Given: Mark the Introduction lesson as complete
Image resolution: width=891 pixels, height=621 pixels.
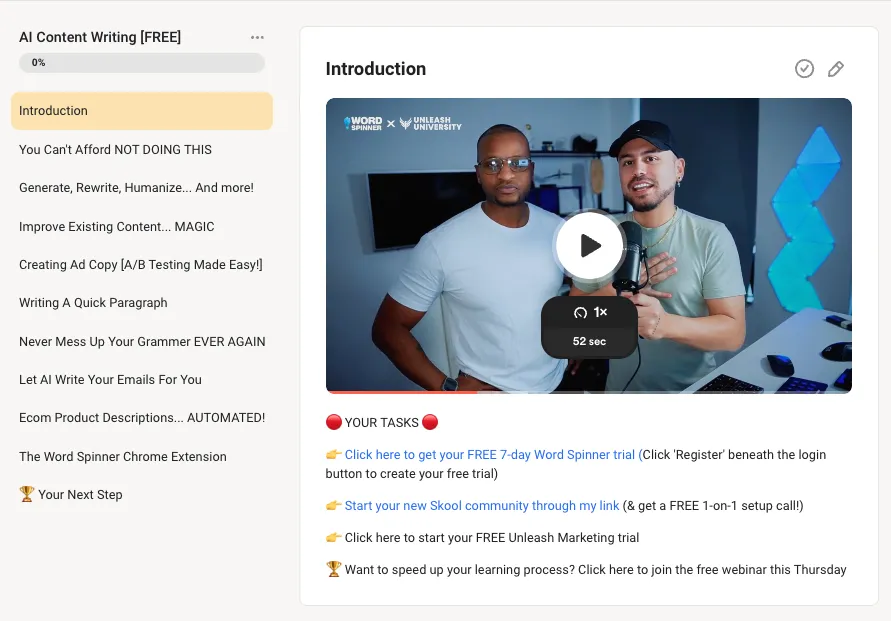Looking at the screenshot, I should [x=804, y=69].
